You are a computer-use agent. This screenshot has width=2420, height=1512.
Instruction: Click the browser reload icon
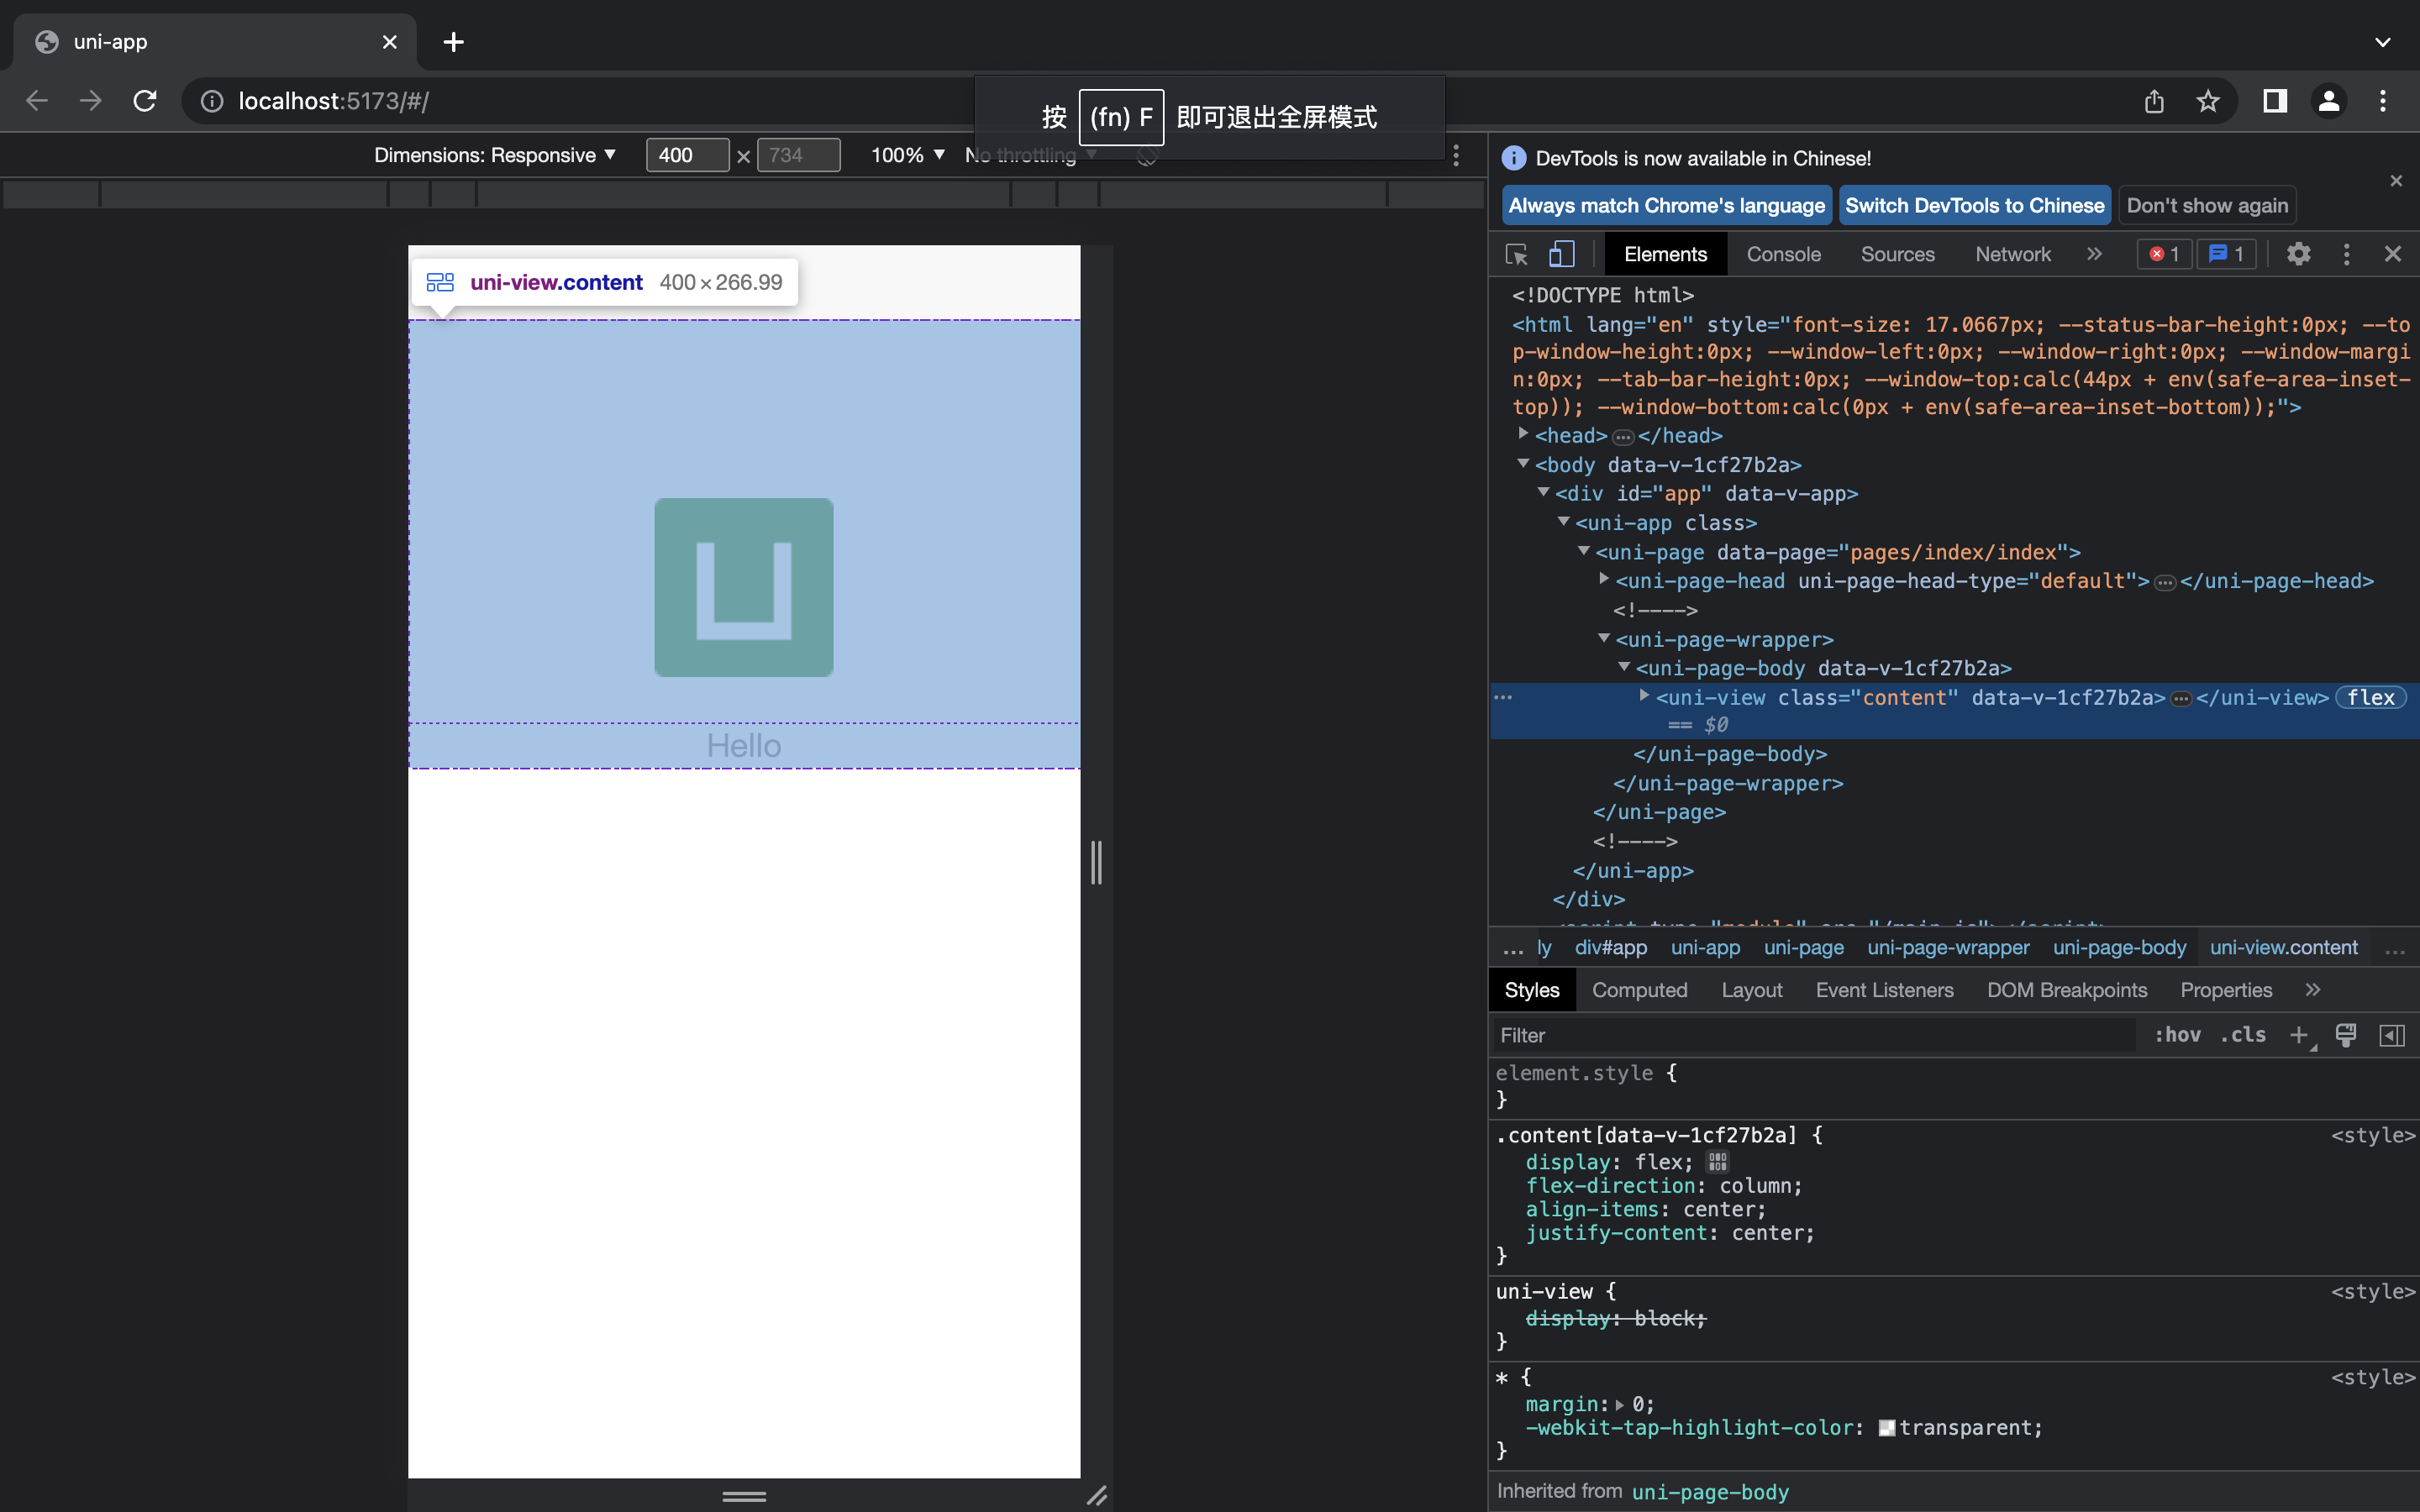[145, 101]
